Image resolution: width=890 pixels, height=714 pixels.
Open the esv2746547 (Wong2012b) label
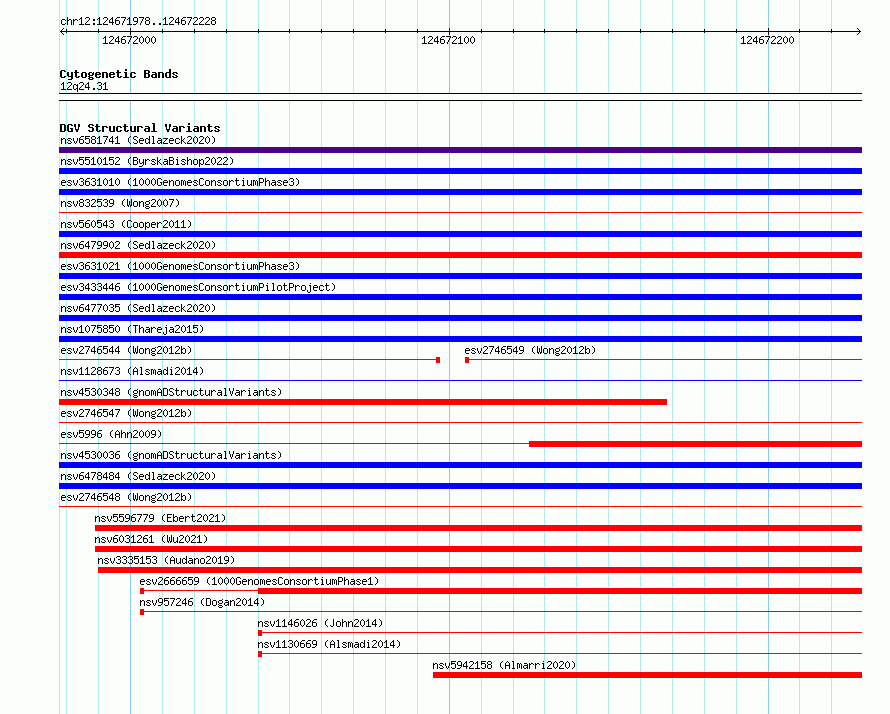point(126,413)
